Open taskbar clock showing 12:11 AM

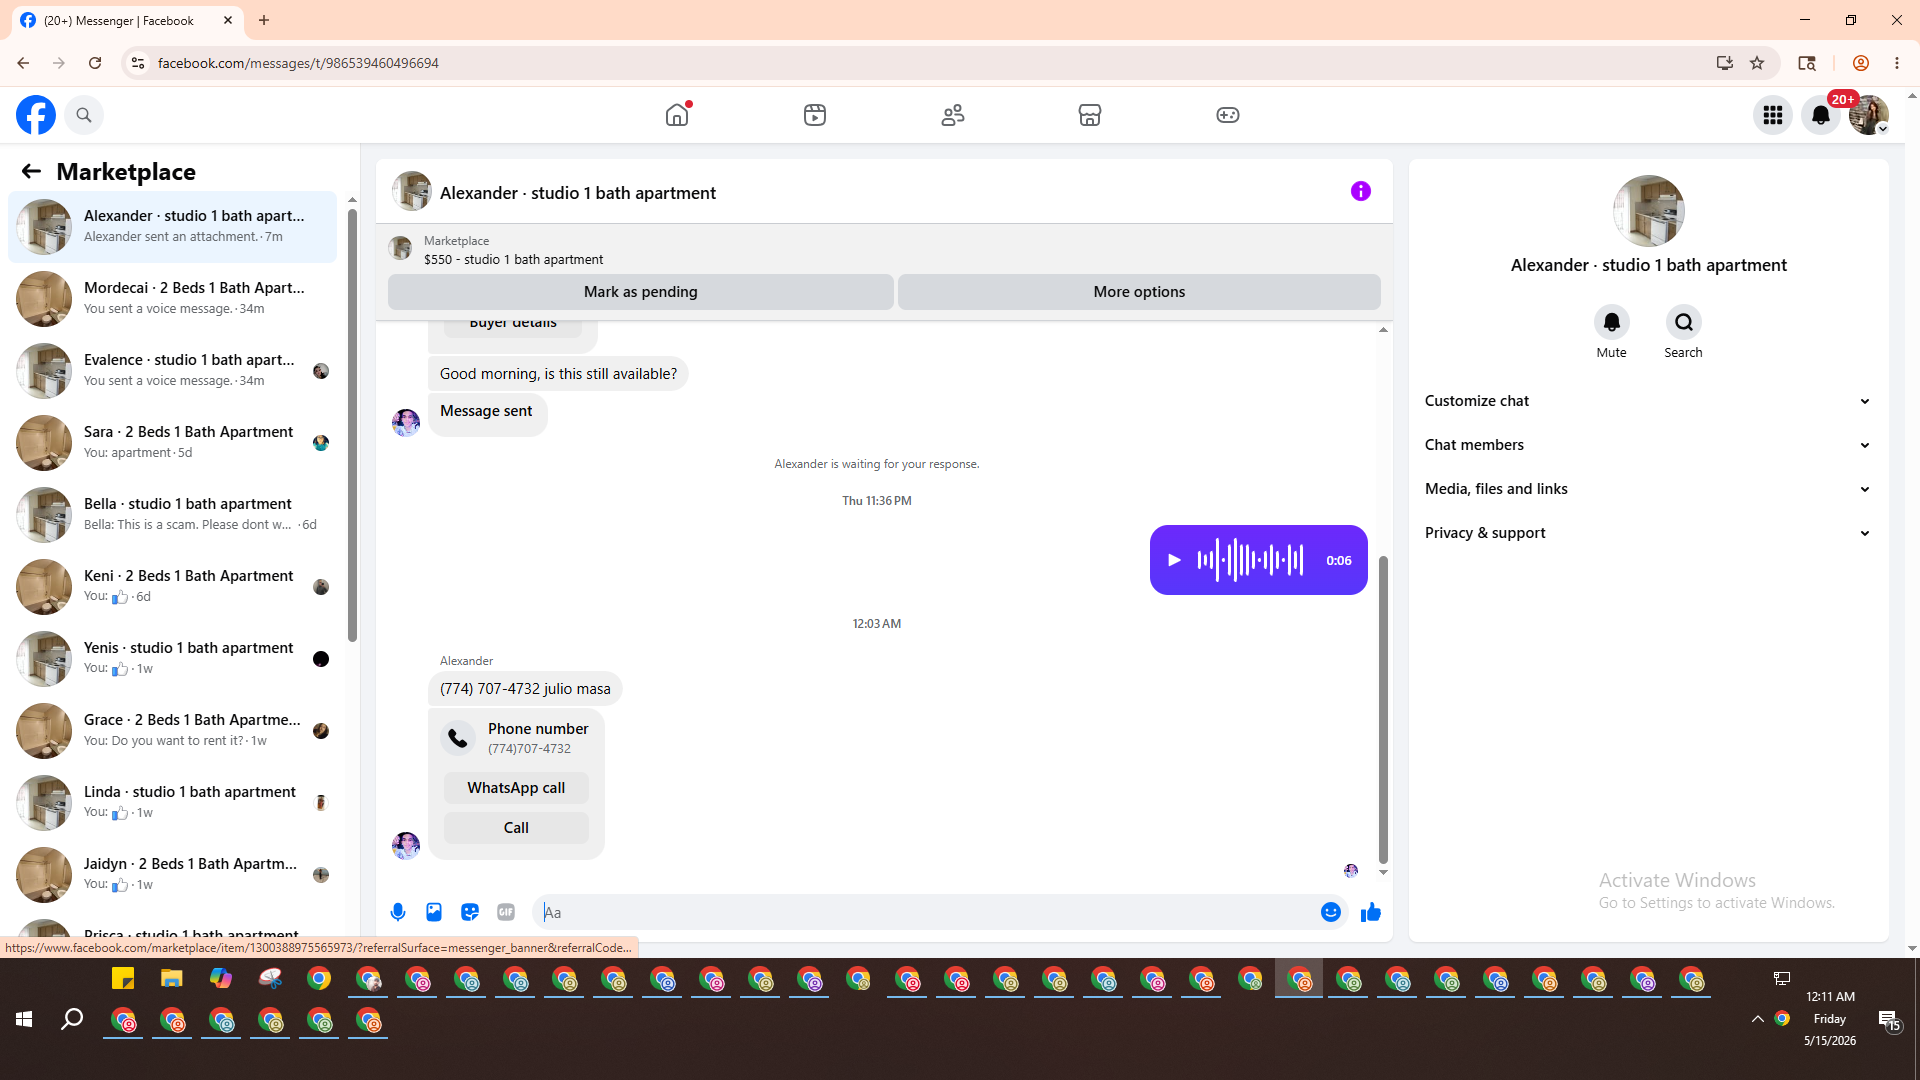(x=1830, y=1019)
